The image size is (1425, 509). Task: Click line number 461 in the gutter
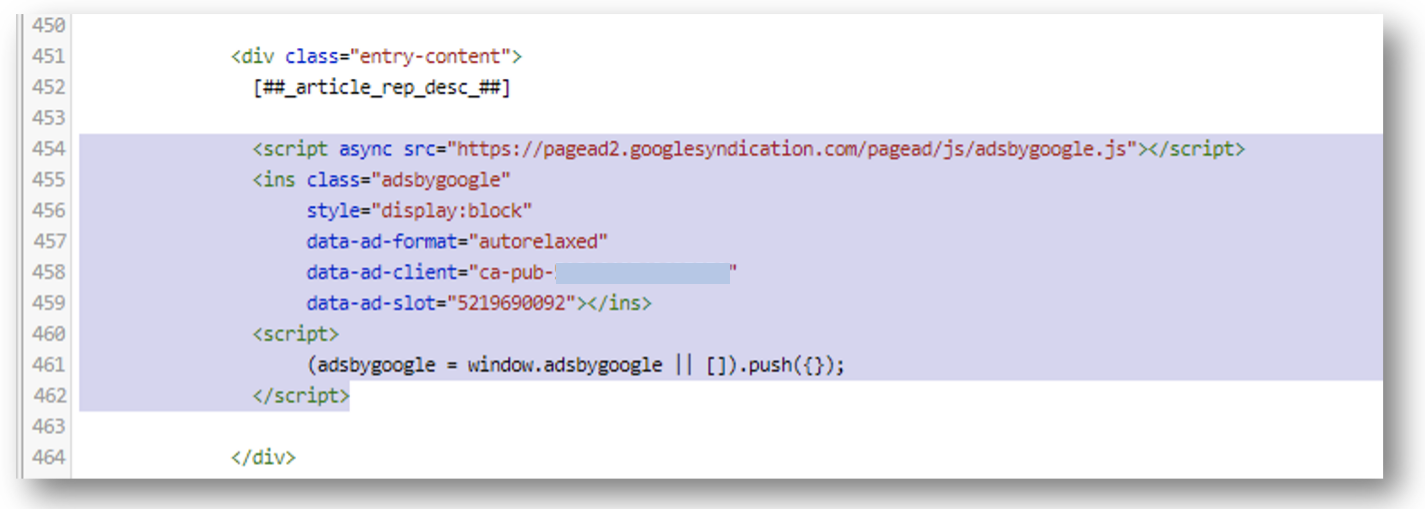48,365
